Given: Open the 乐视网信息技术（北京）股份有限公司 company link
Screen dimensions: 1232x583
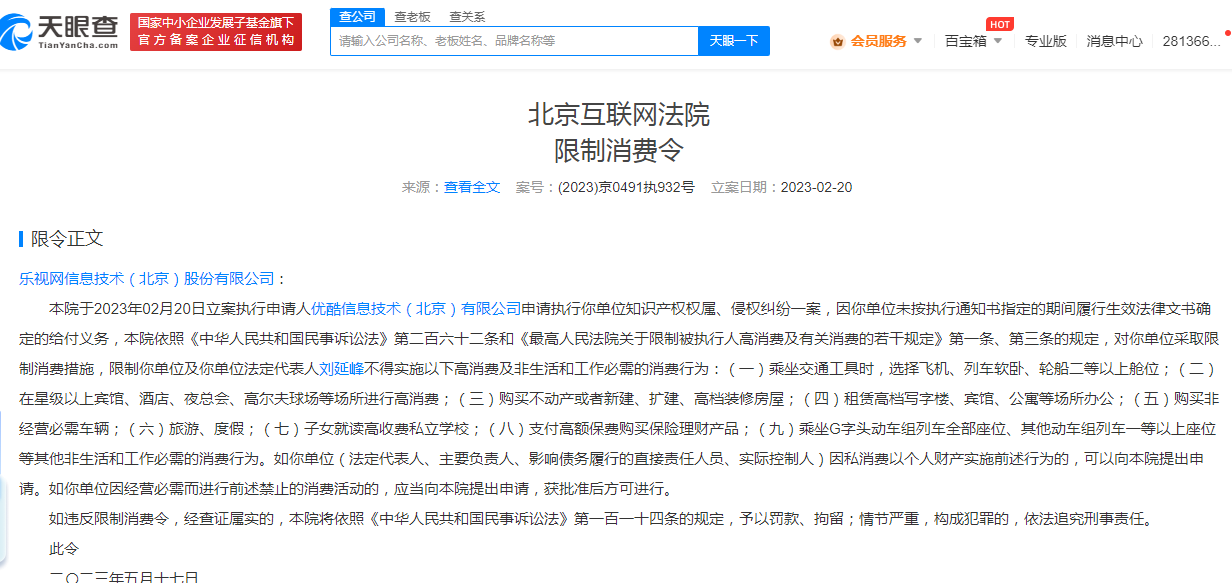Looking at the screenshot, I should point(146,278).
